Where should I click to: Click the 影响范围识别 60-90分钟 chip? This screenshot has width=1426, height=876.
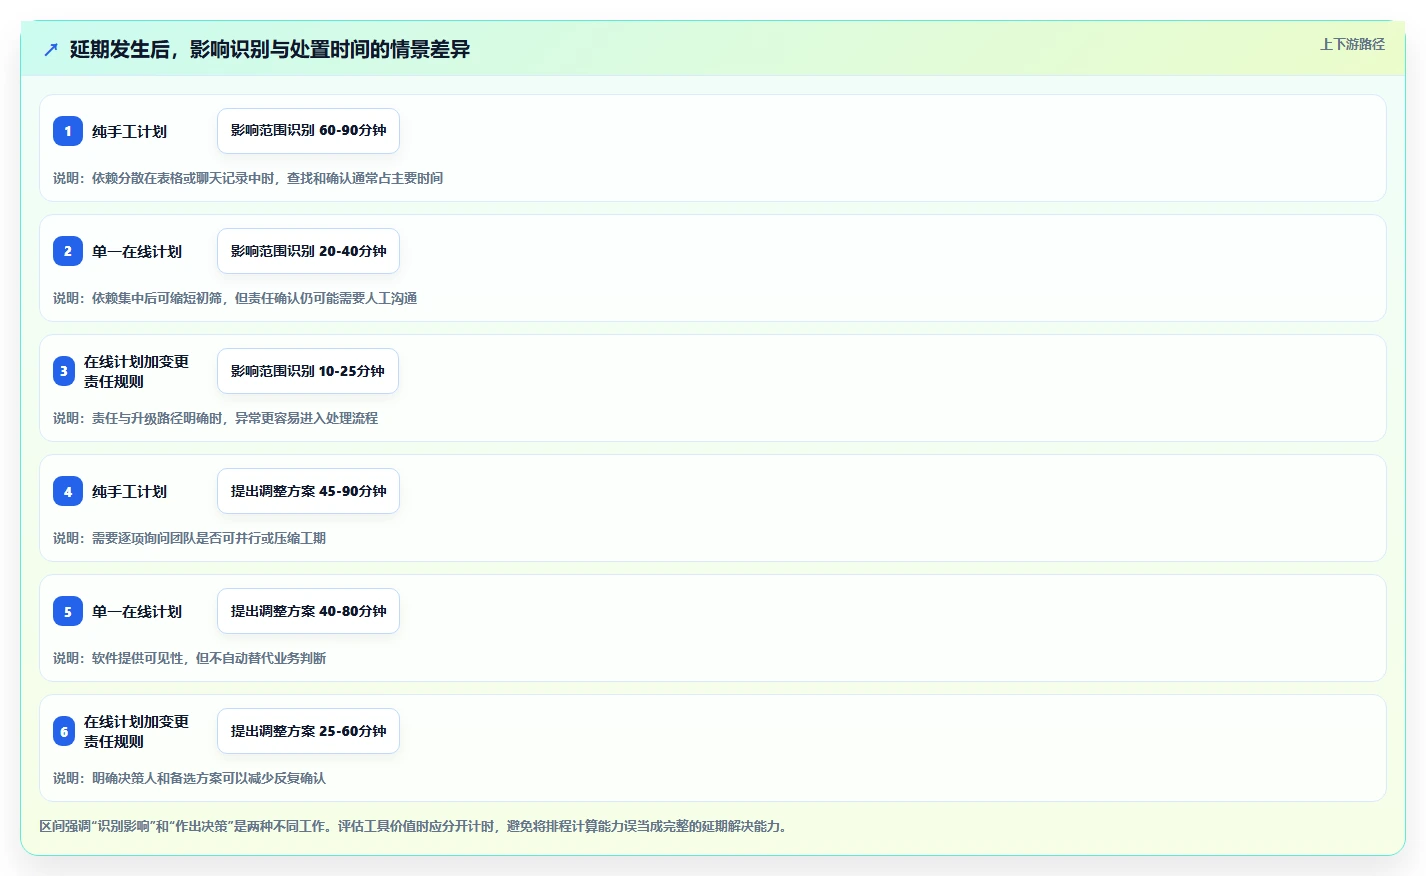pyautogui.click(x=308, y=131)
